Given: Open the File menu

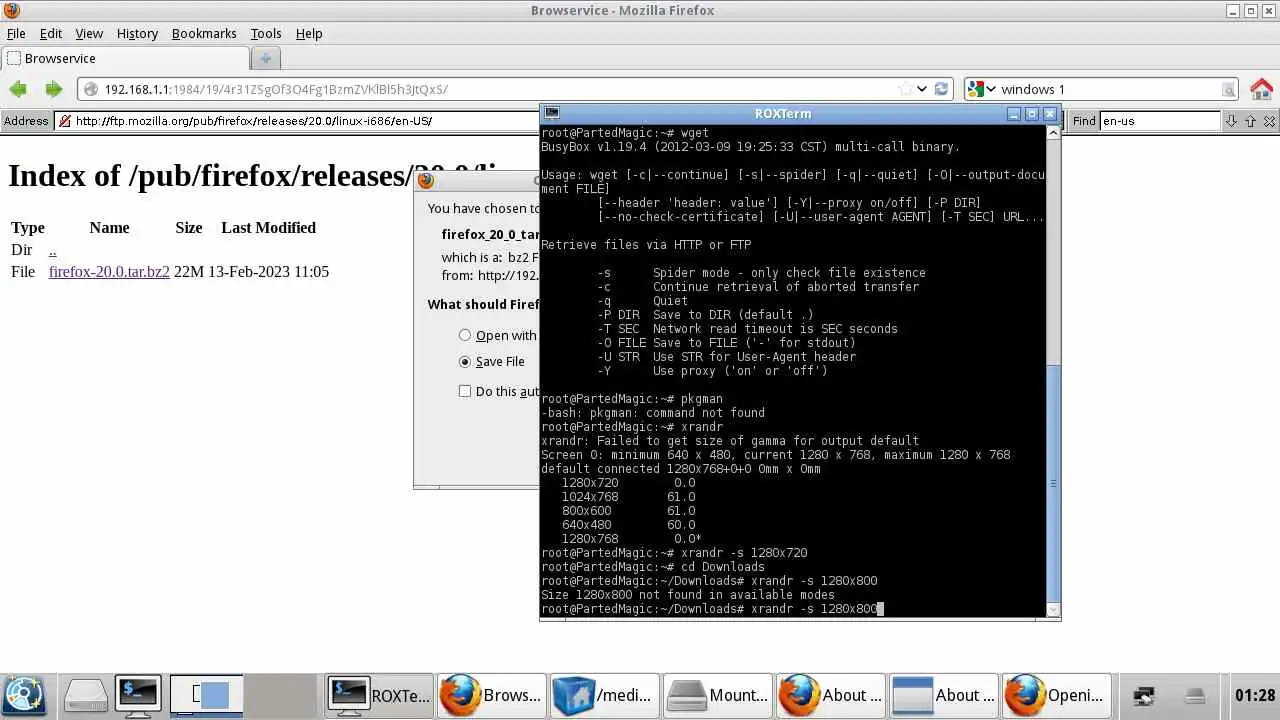Looking at the screenshot, I should (16, 33).
